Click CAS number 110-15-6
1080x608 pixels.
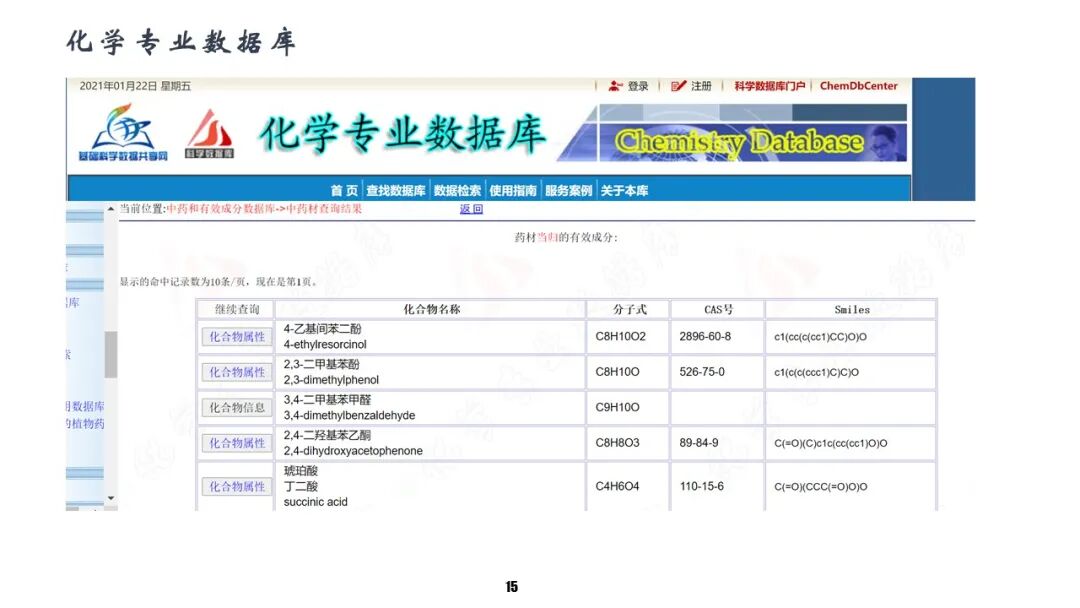701,486
